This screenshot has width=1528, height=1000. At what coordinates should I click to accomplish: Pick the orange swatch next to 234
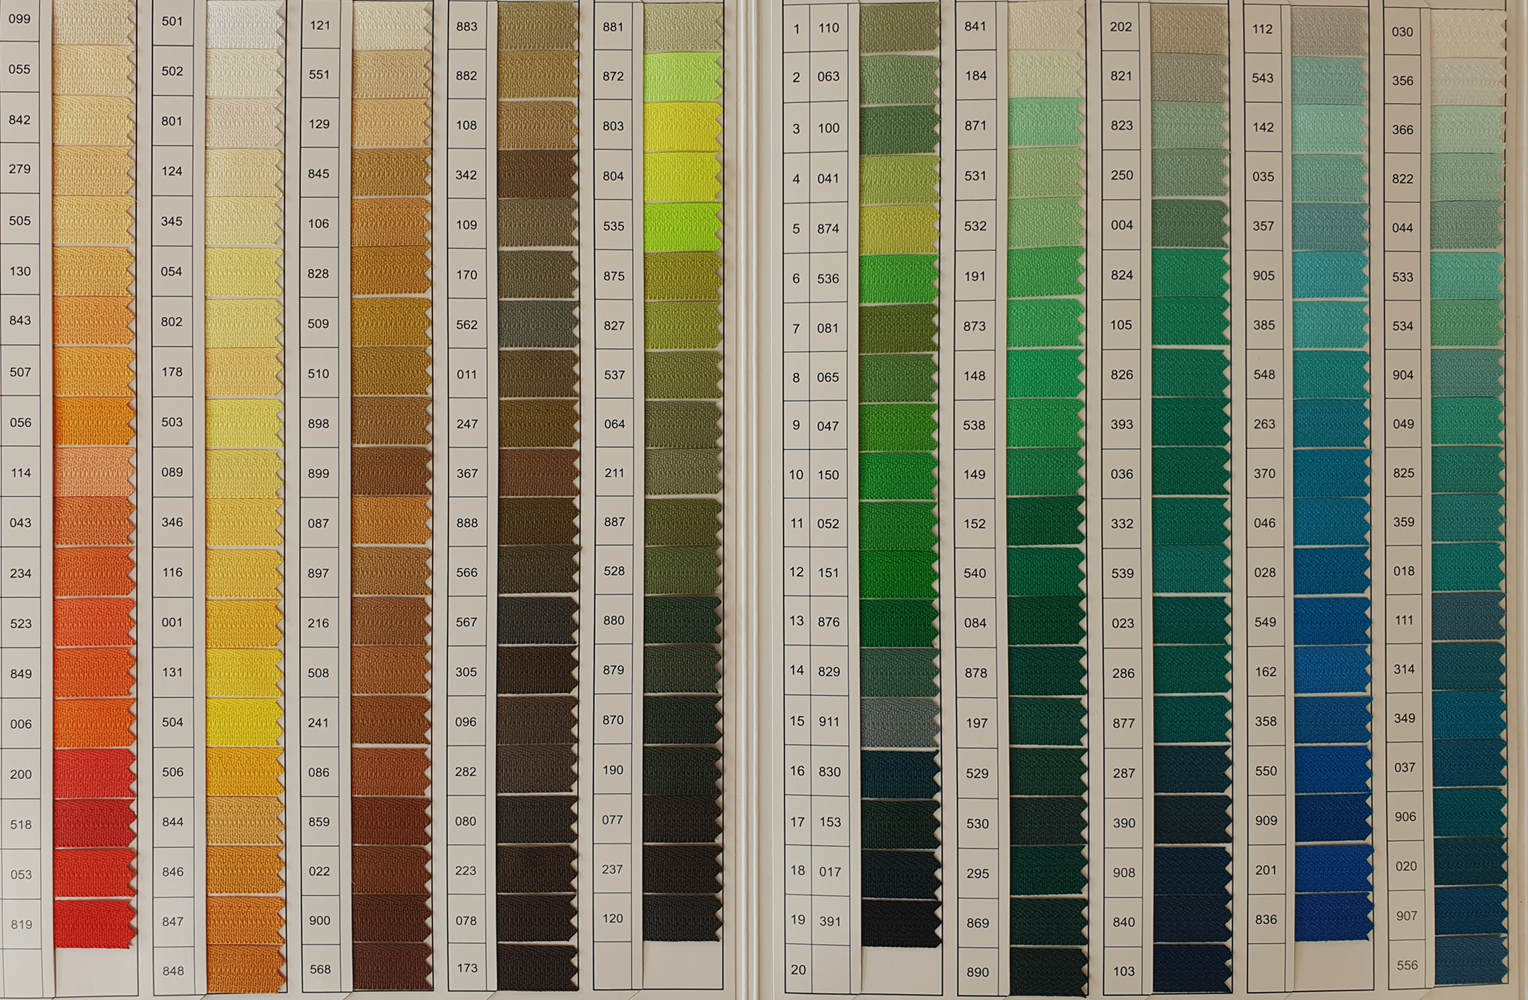(94, 573)
